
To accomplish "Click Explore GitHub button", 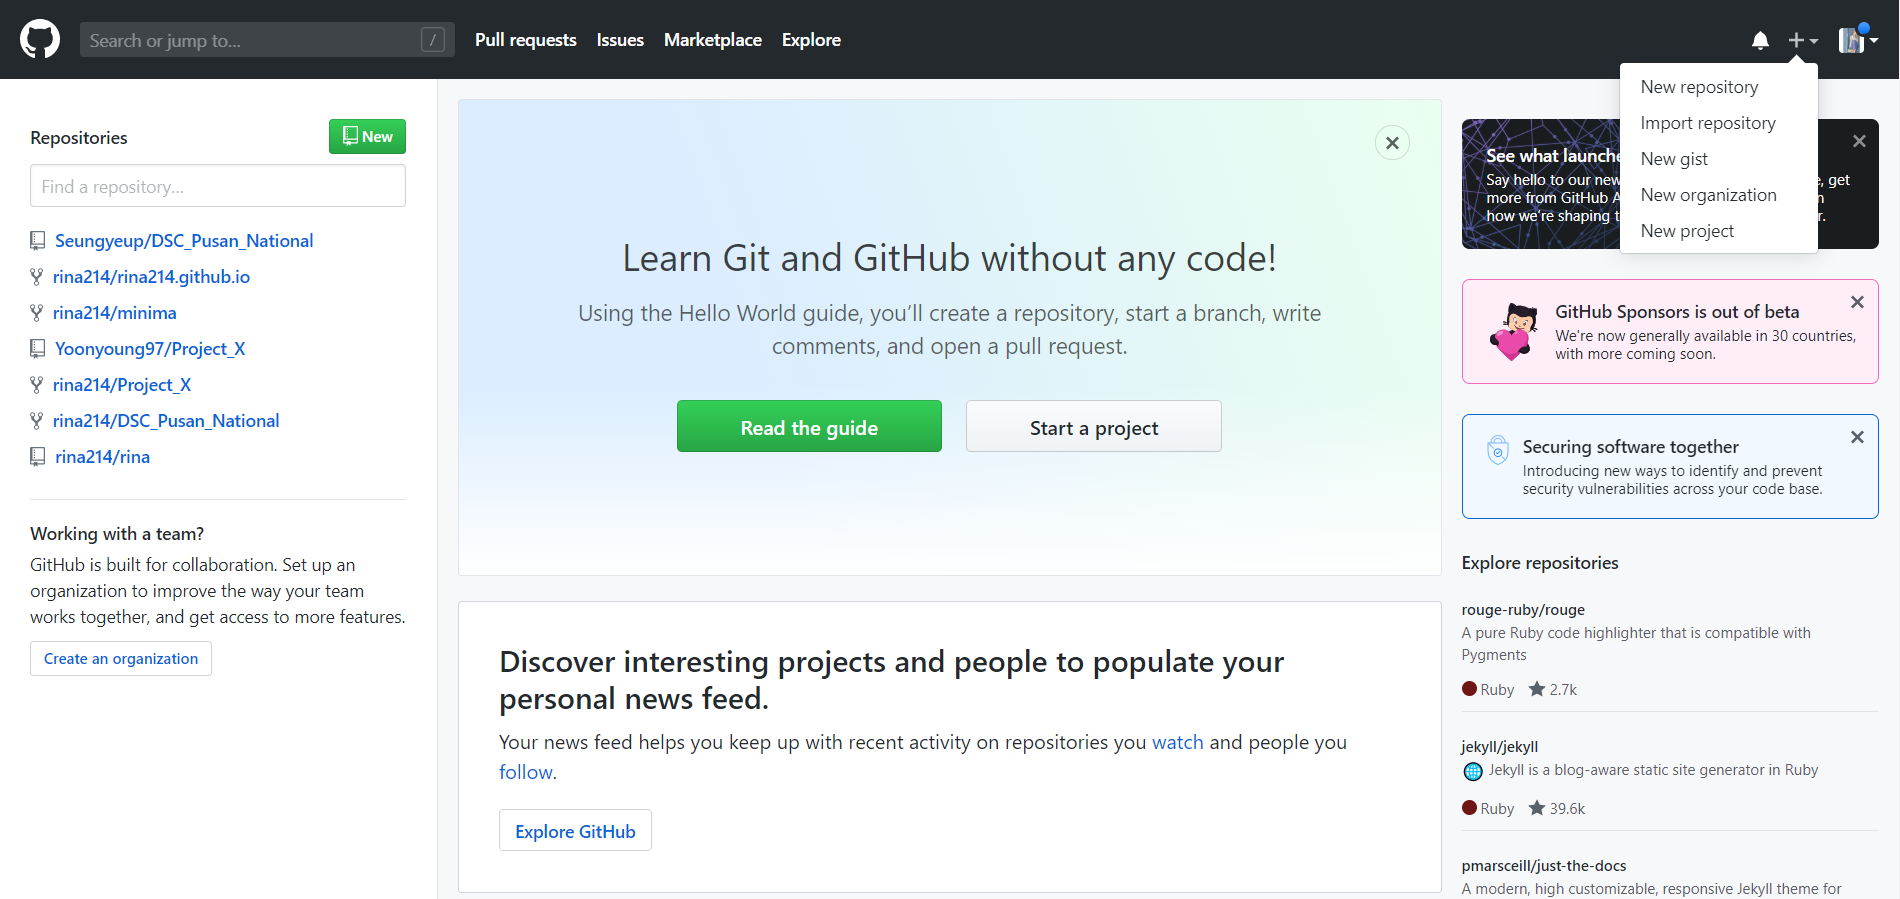I will [x=575, y=831].
